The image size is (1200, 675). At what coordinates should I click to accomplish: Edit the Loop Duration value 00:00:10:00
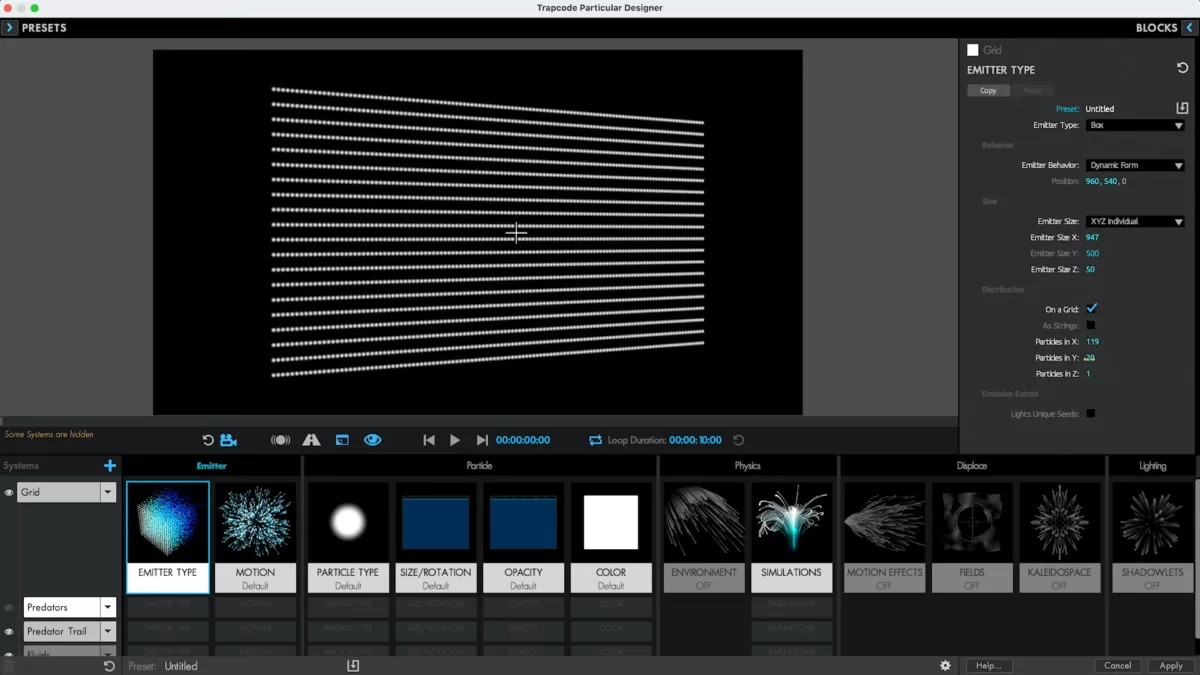695,440
